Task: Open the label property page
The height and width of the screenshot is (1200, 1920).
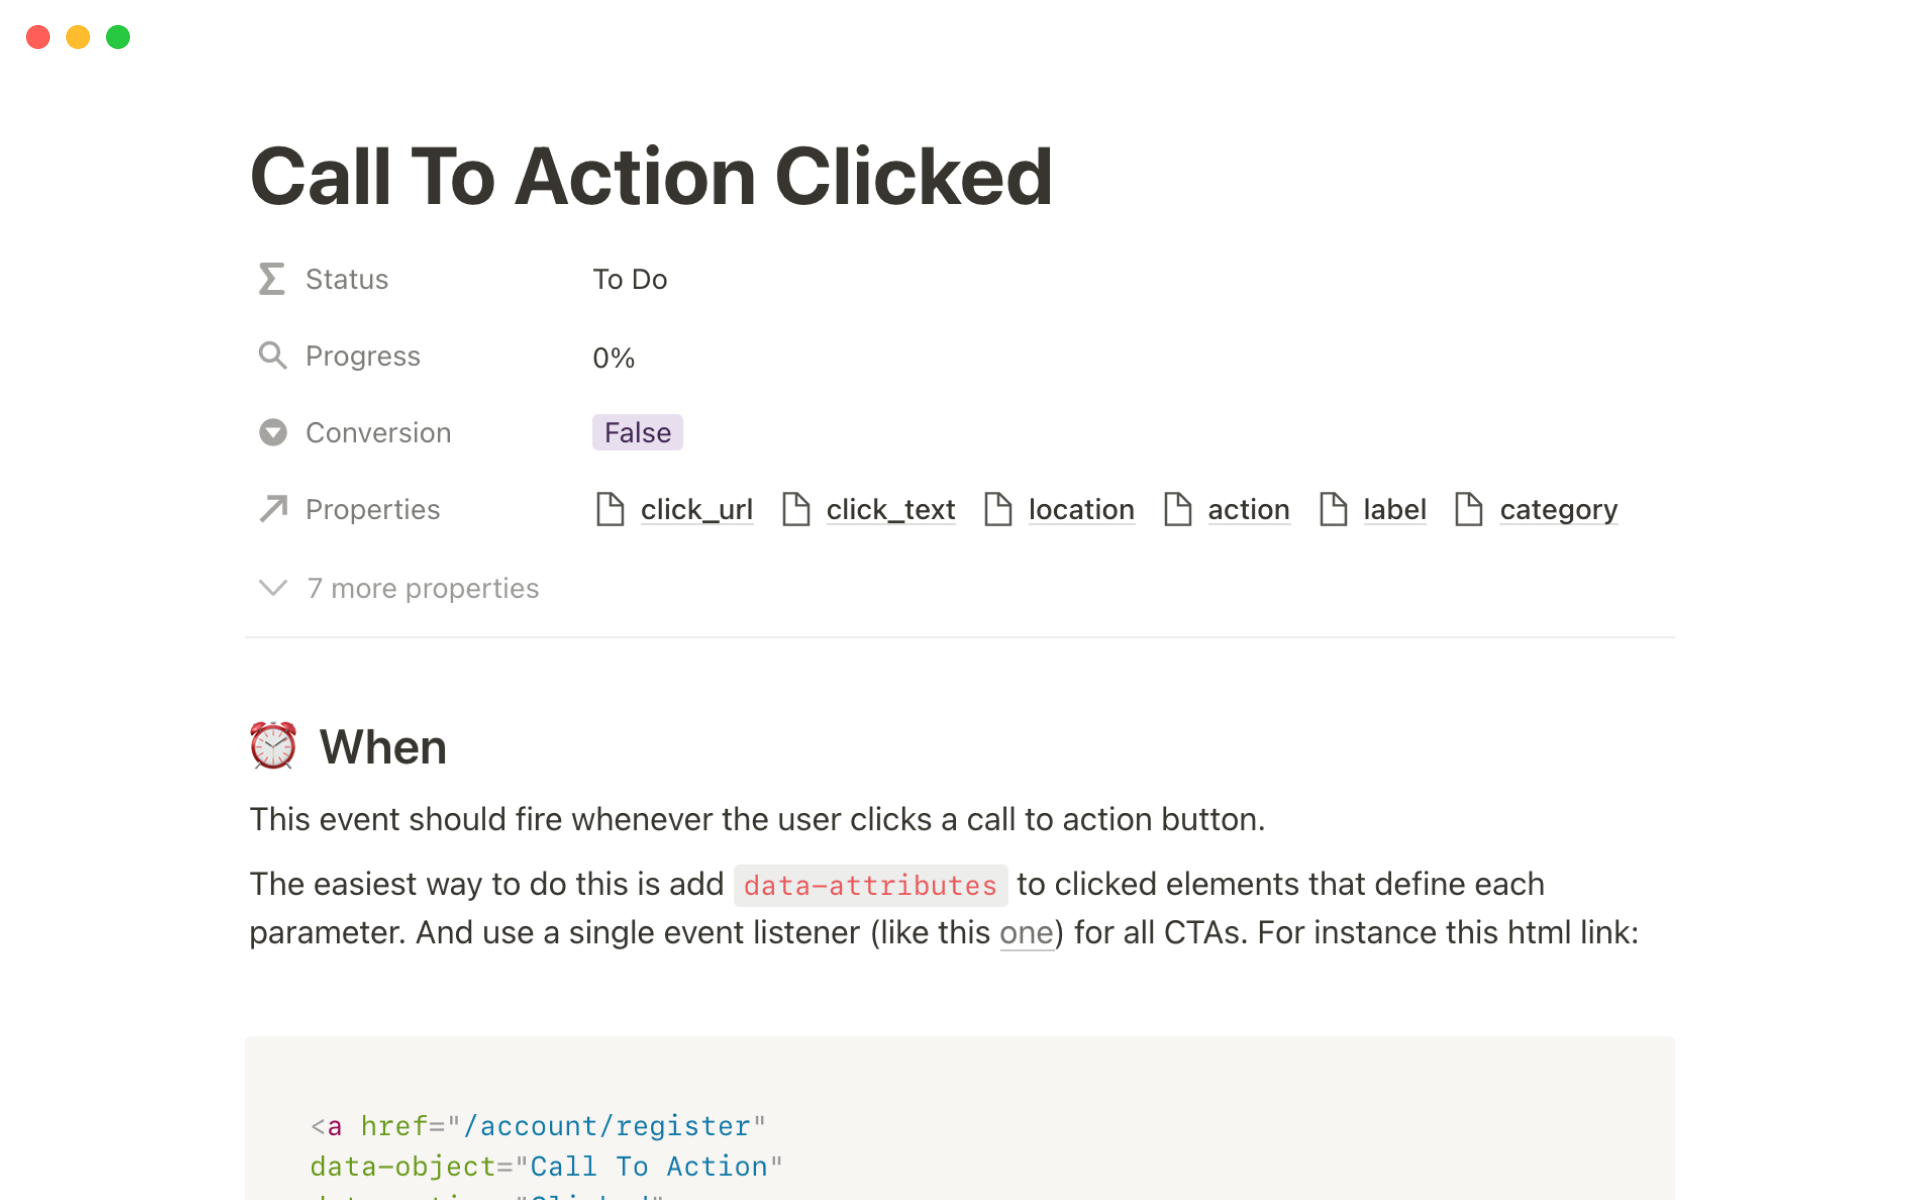Action: tap(1394, 510)
